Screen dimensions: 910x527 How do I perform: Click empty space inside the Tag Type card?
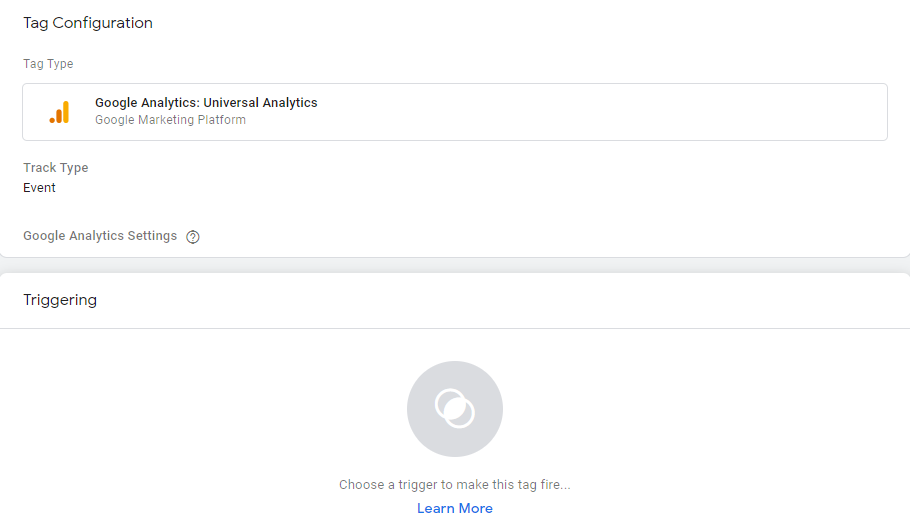(600, 112)
